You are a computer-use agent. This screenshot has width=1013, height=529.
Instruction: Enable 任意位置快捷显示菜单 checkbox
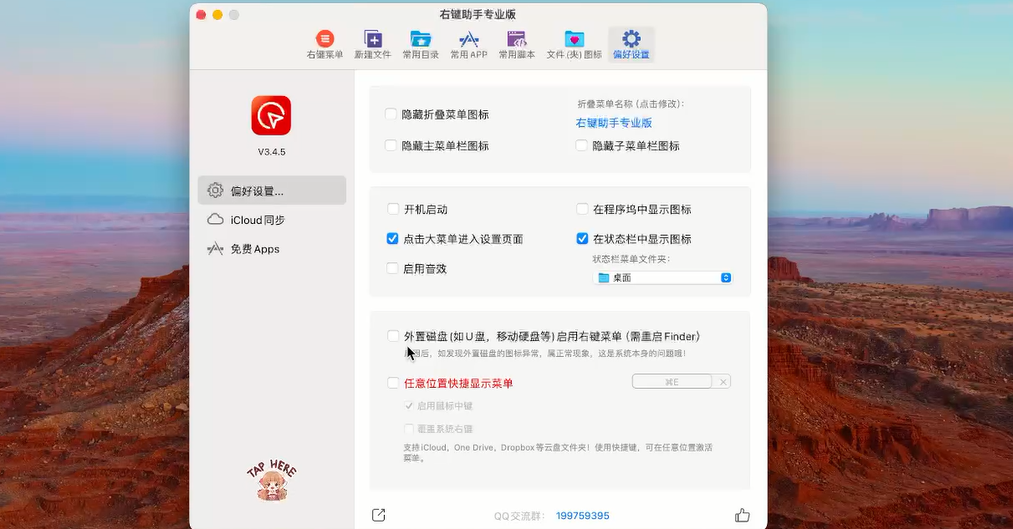[x=393, y=382]
